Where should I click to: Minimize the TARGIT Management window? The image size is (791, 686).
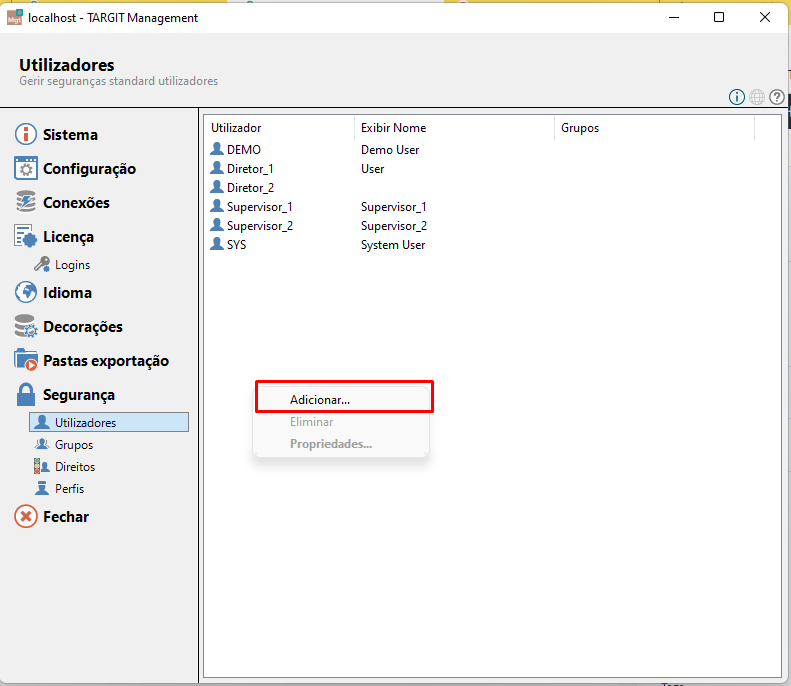[x=674, y=17]
